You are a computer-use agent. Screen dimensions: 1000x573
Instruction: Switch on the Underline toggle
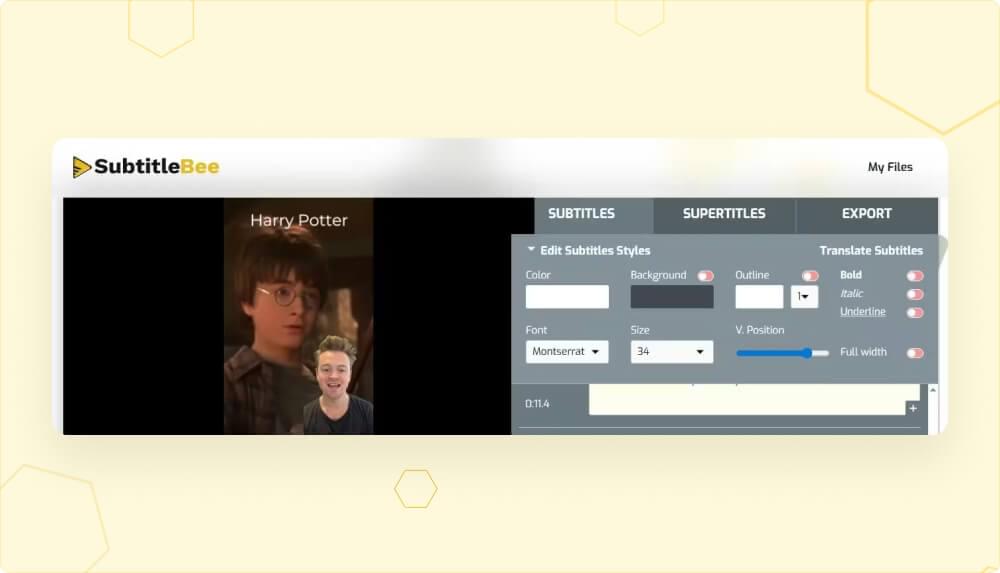pos(914,312)
